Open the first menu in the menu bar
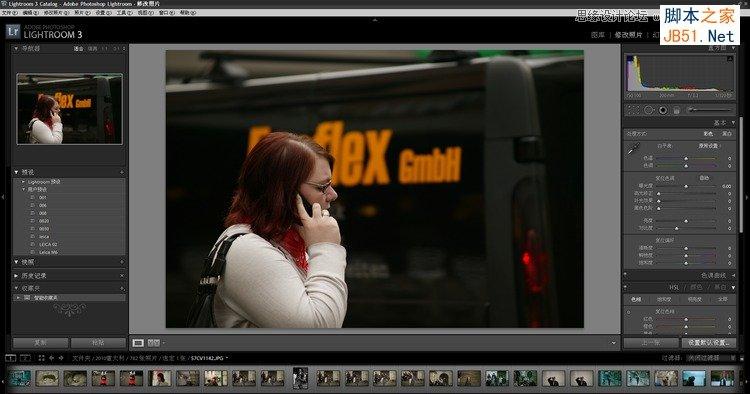This screenshot has width=750, height=394. (x=9, y=13)
